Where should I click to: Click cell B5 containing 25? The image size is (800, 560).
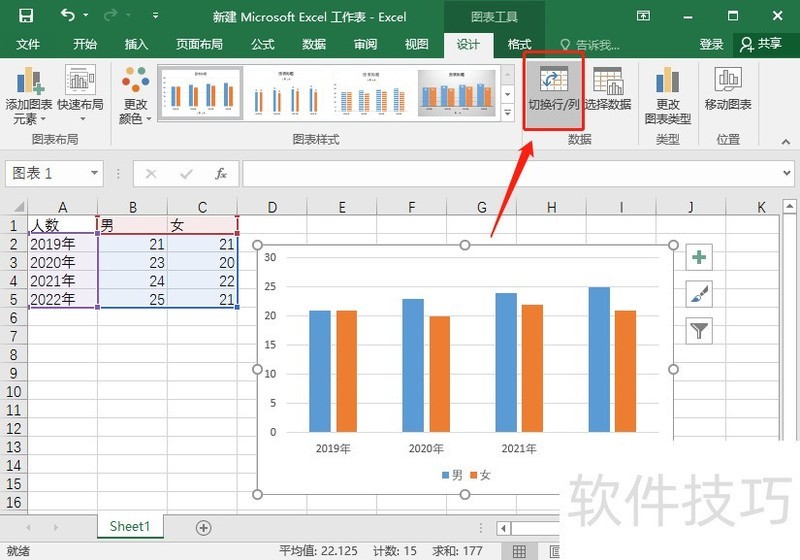coord(133,299)
